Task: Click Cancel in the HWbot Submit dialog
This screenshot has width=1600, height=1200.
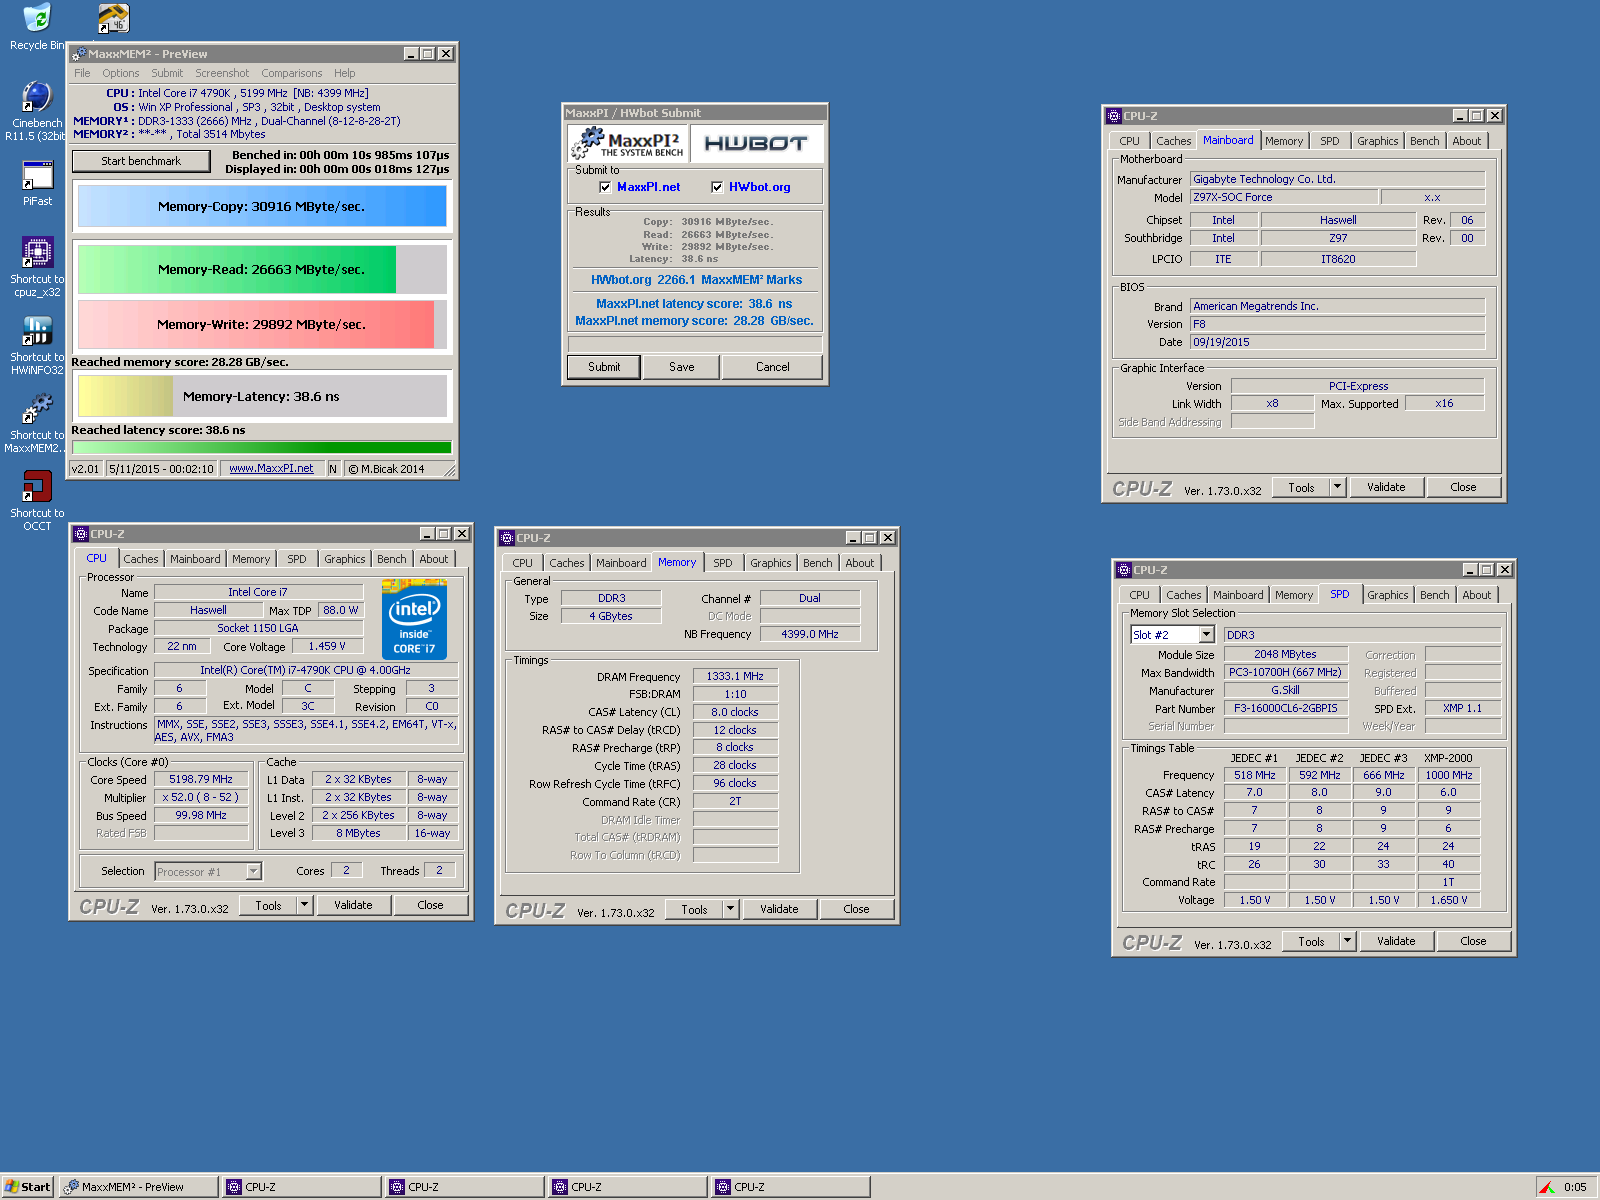Action: coord(772,367)
